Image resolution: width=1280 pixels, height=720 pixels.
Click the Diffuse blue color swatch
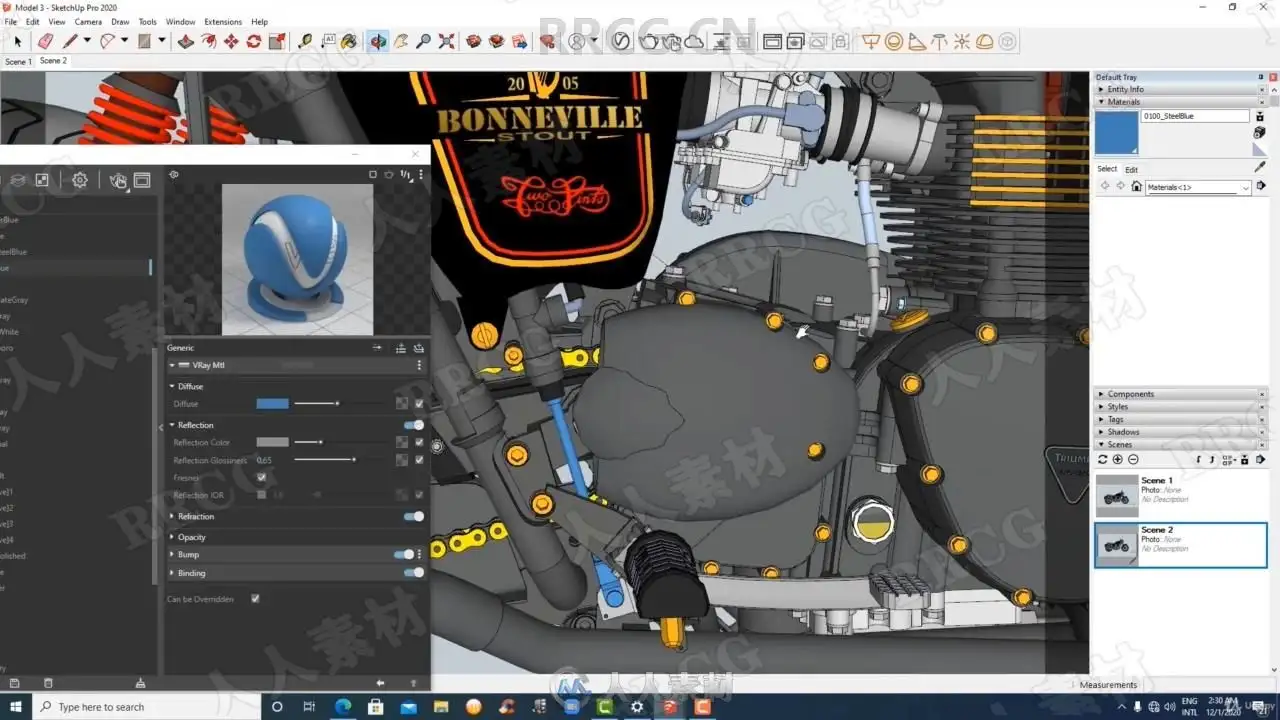pyautogui.click(x=272, y=404)
